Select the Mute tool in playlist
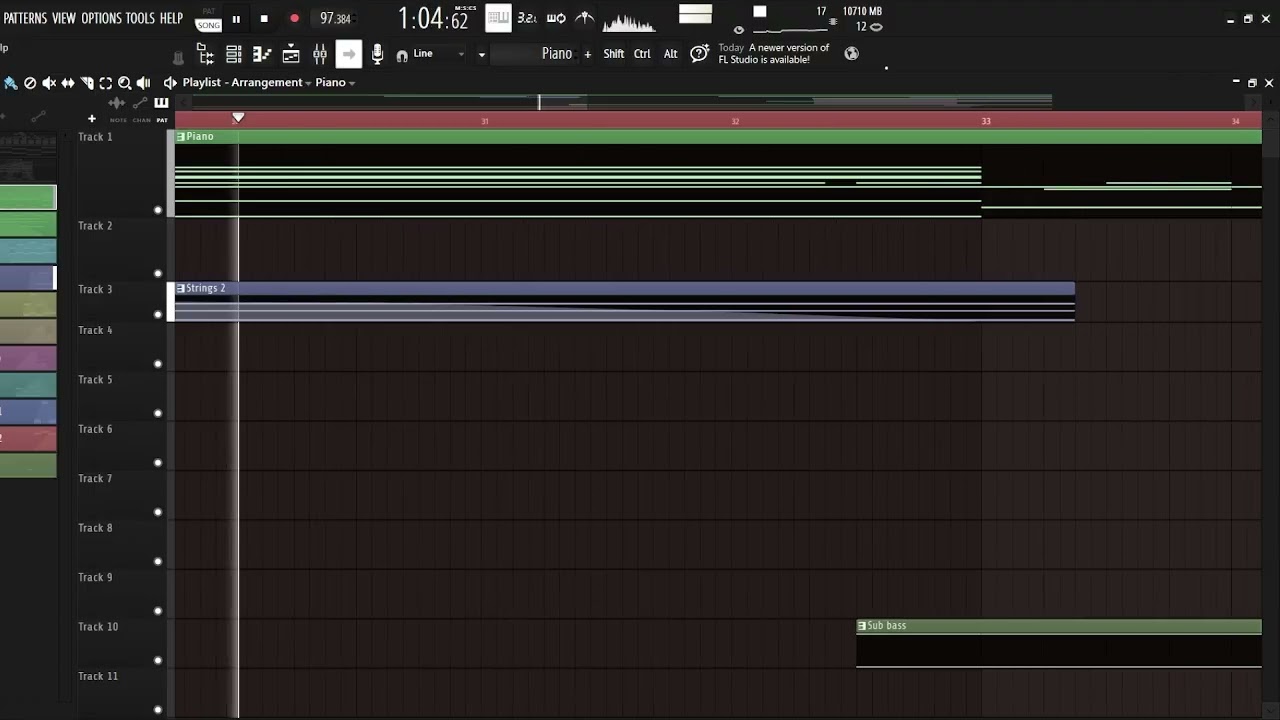Viewport: 1280px width, 720px height. tap(49, 83)
